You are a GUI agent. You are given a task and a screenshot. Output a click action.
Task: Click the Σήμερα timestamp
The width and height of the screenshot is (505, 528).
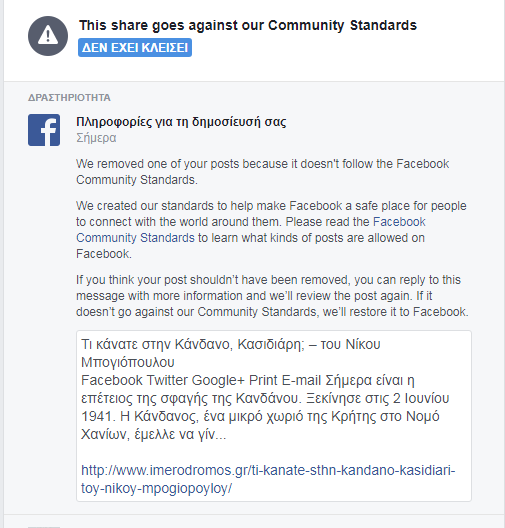(x=96, y=138)
